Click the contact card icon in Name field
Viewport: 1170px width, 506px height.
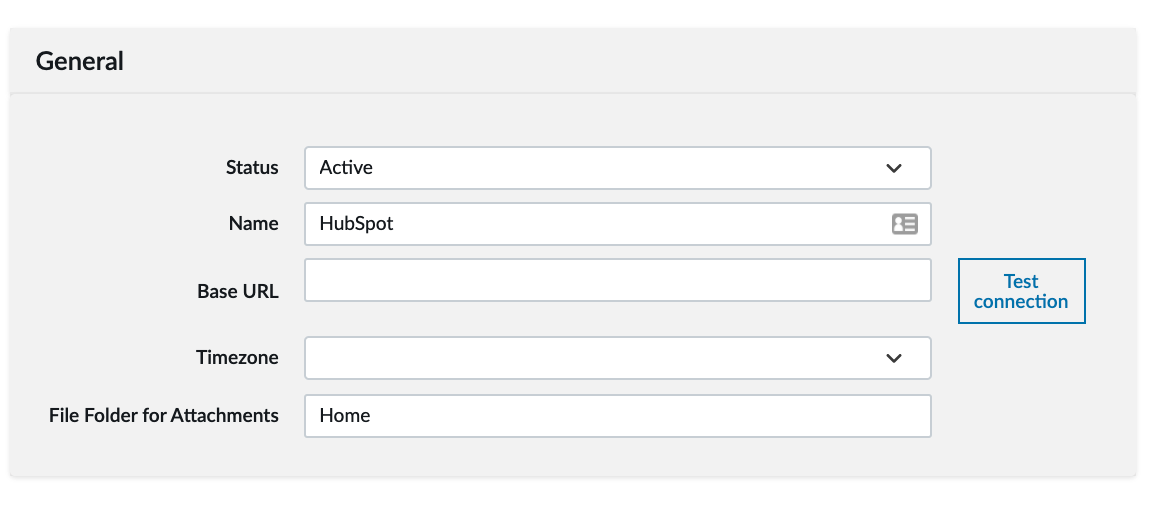[904, 224]
